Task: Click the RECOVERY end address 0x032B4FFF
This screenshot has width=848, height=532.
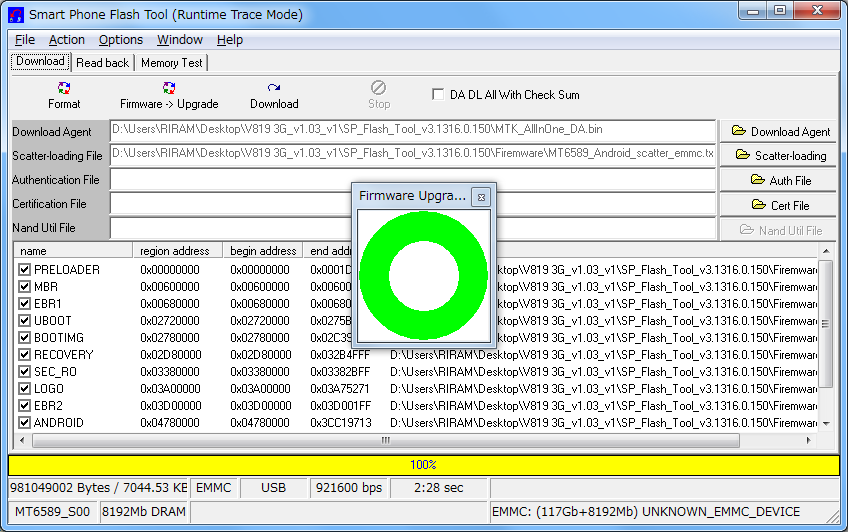Action: click(x=340, y=355)
